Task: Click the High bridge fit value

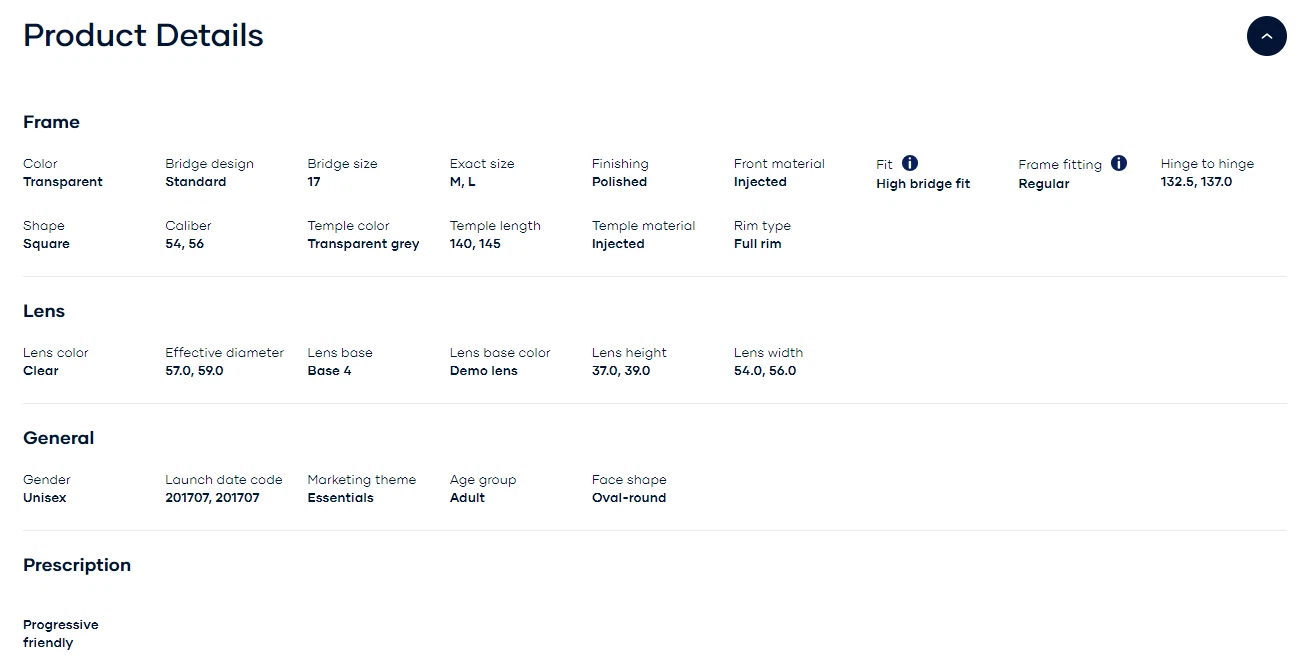Action: pos(923,184)
